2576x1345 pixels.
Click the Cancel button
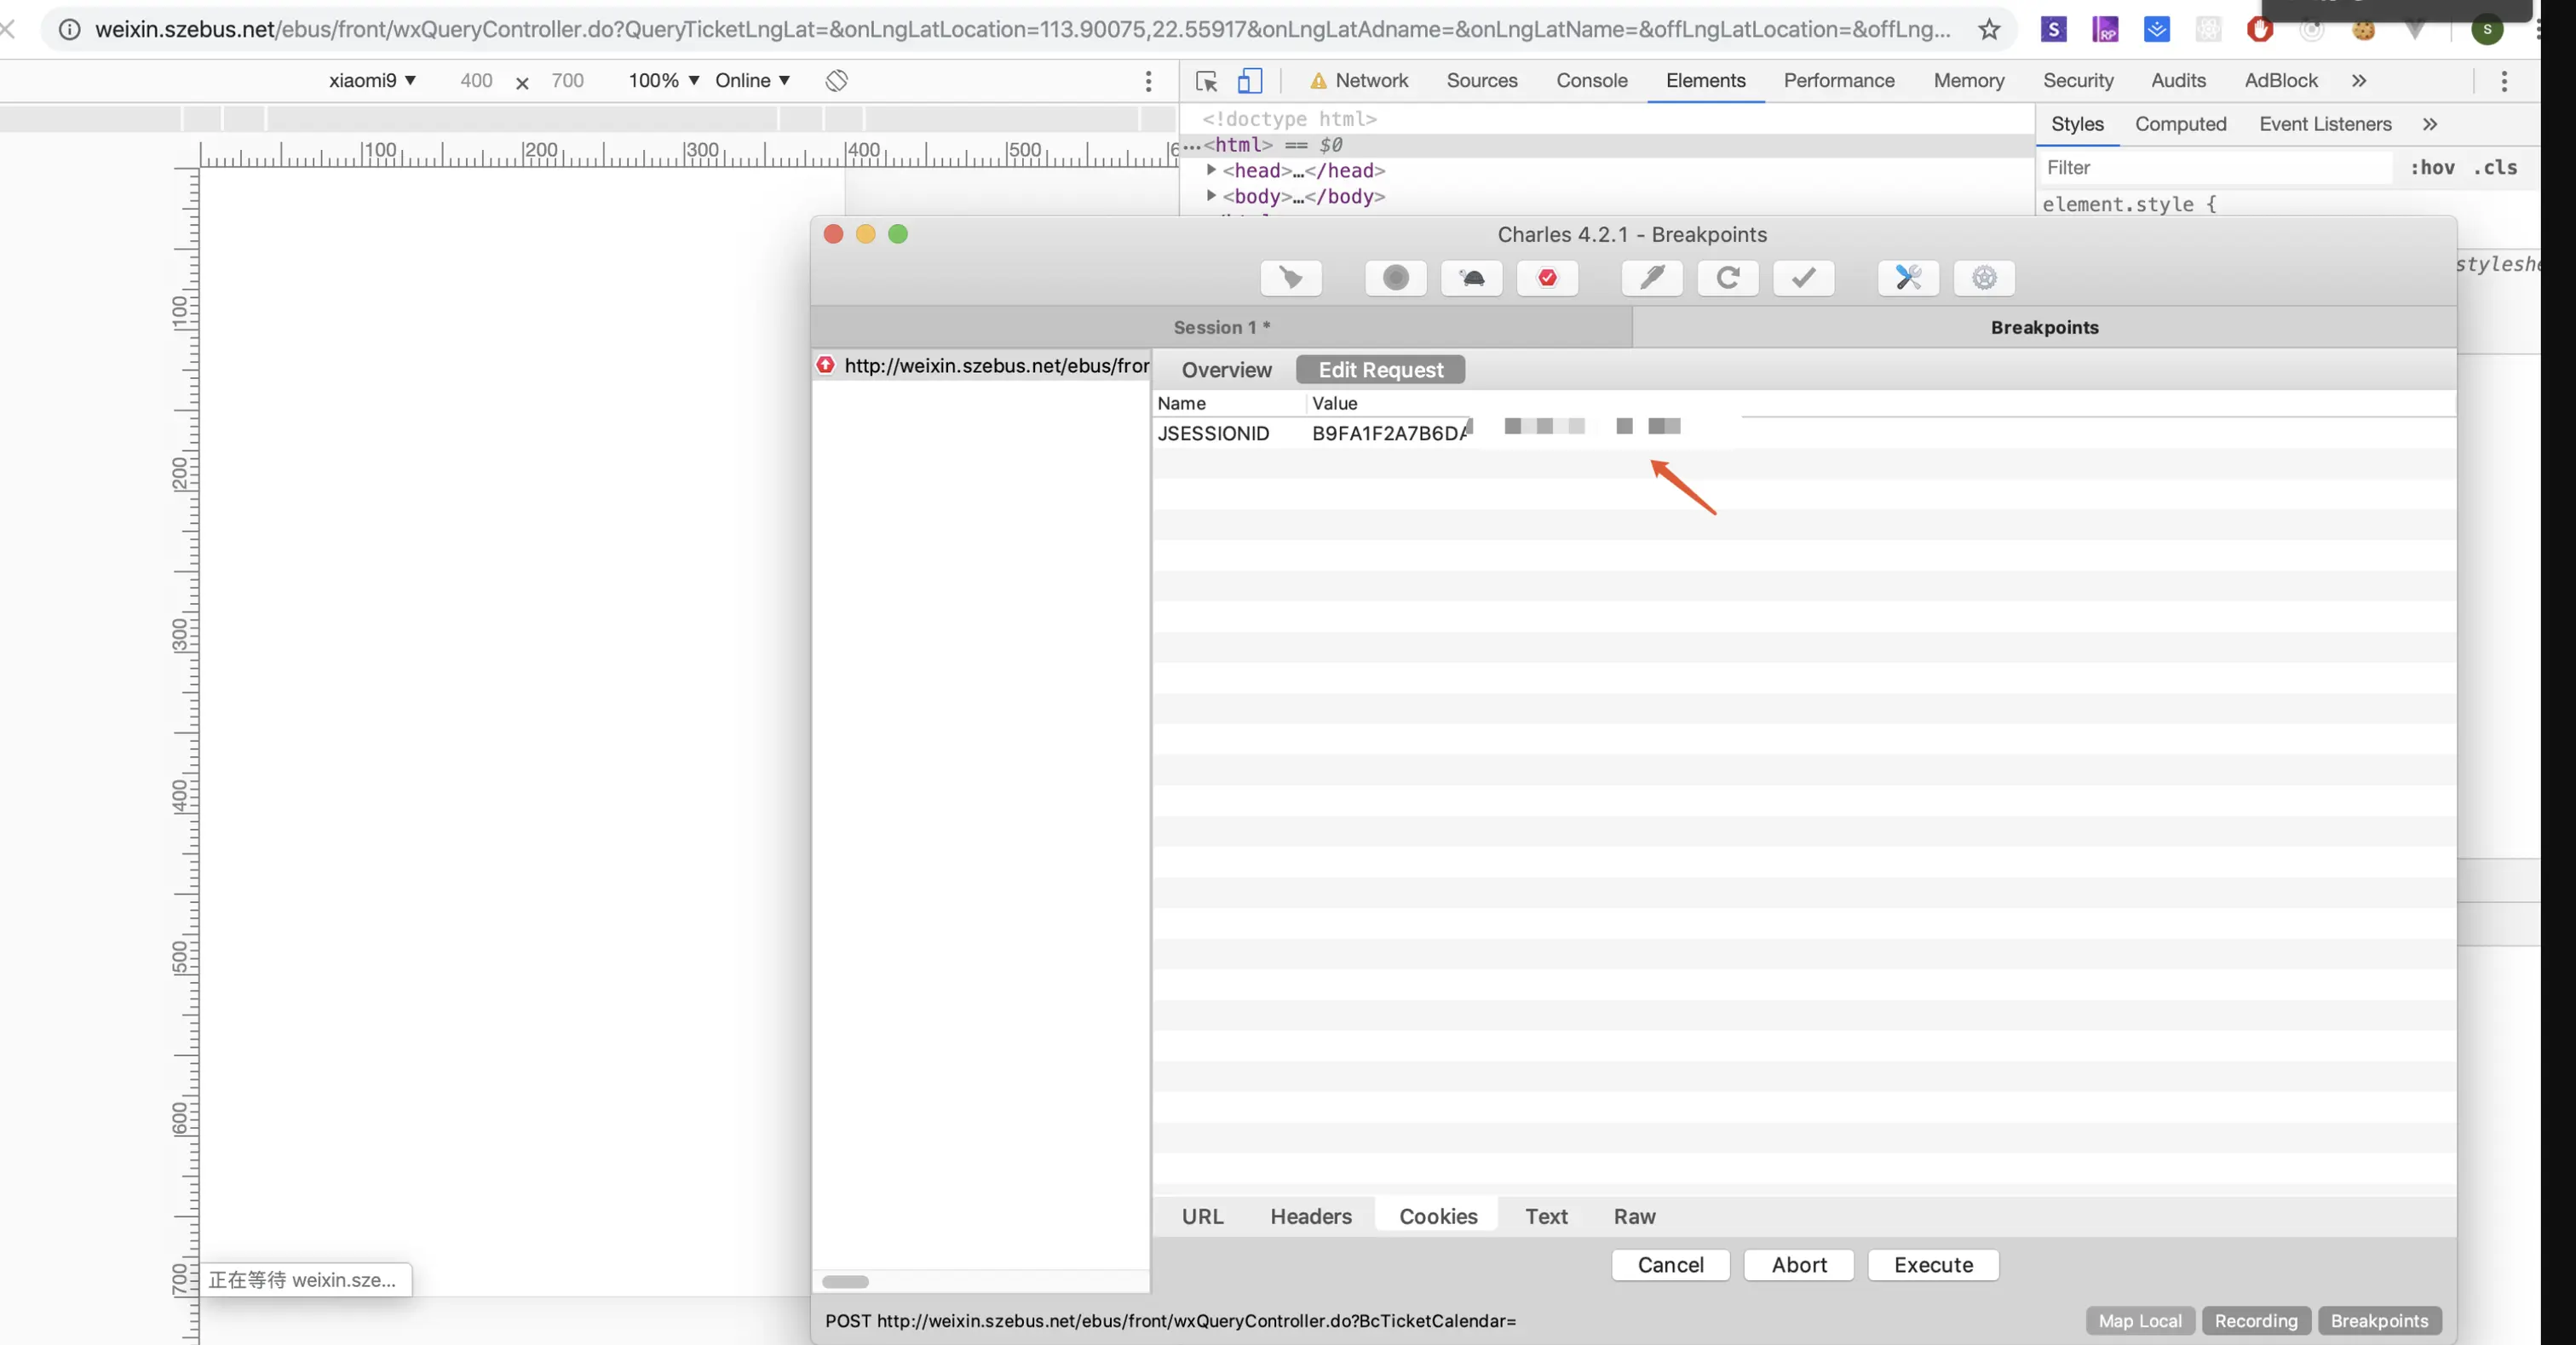(1670, 1264)
